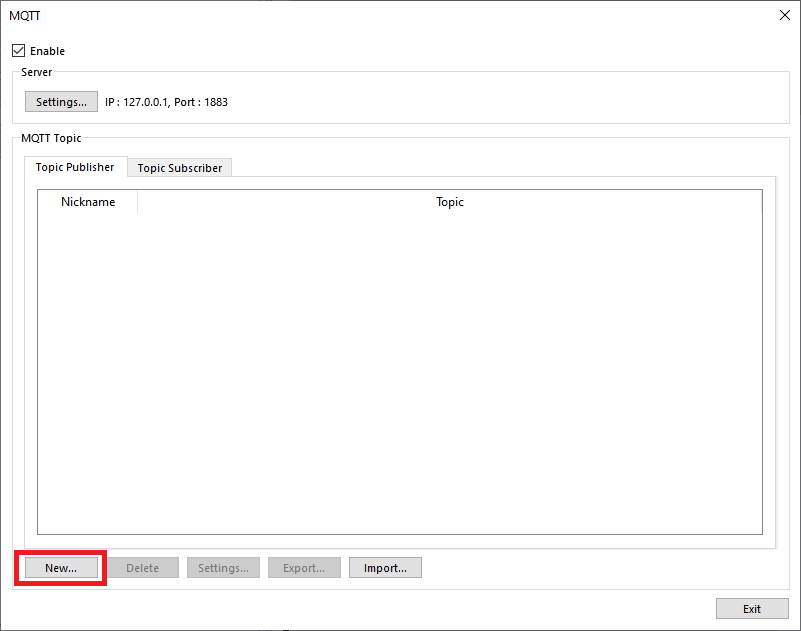Click the Nickname column header
801x631 pixels.
[x=88, y=202]
